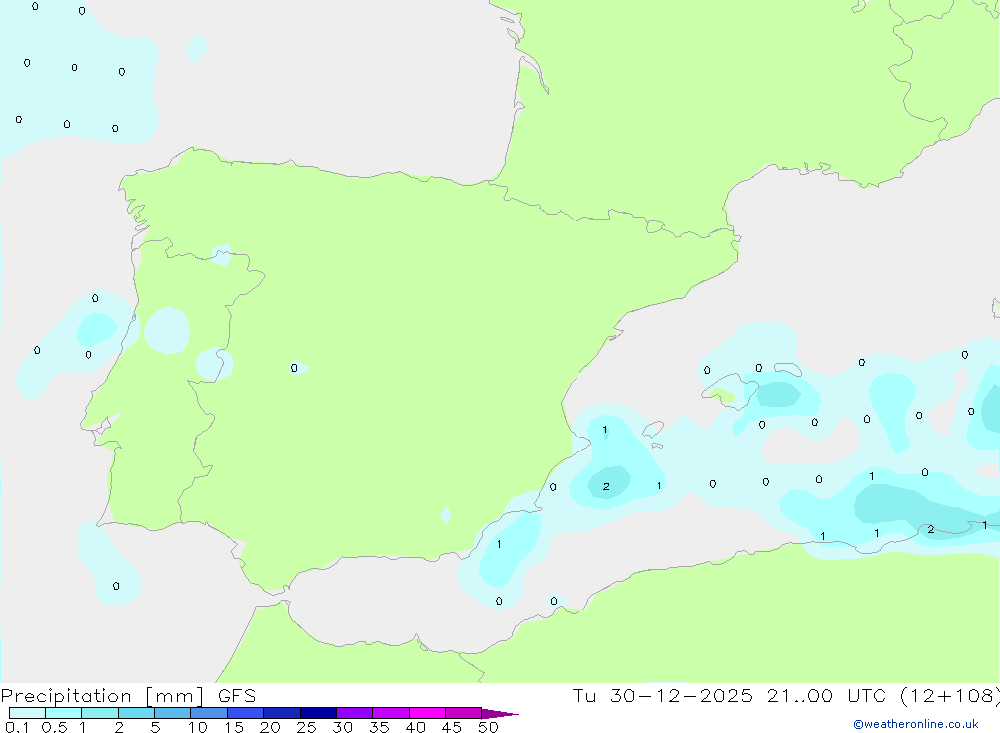Pick the 10–15 mm blue legend swatch
The height and width of the screenshot is (733, 1000).
tap(209, 713)
